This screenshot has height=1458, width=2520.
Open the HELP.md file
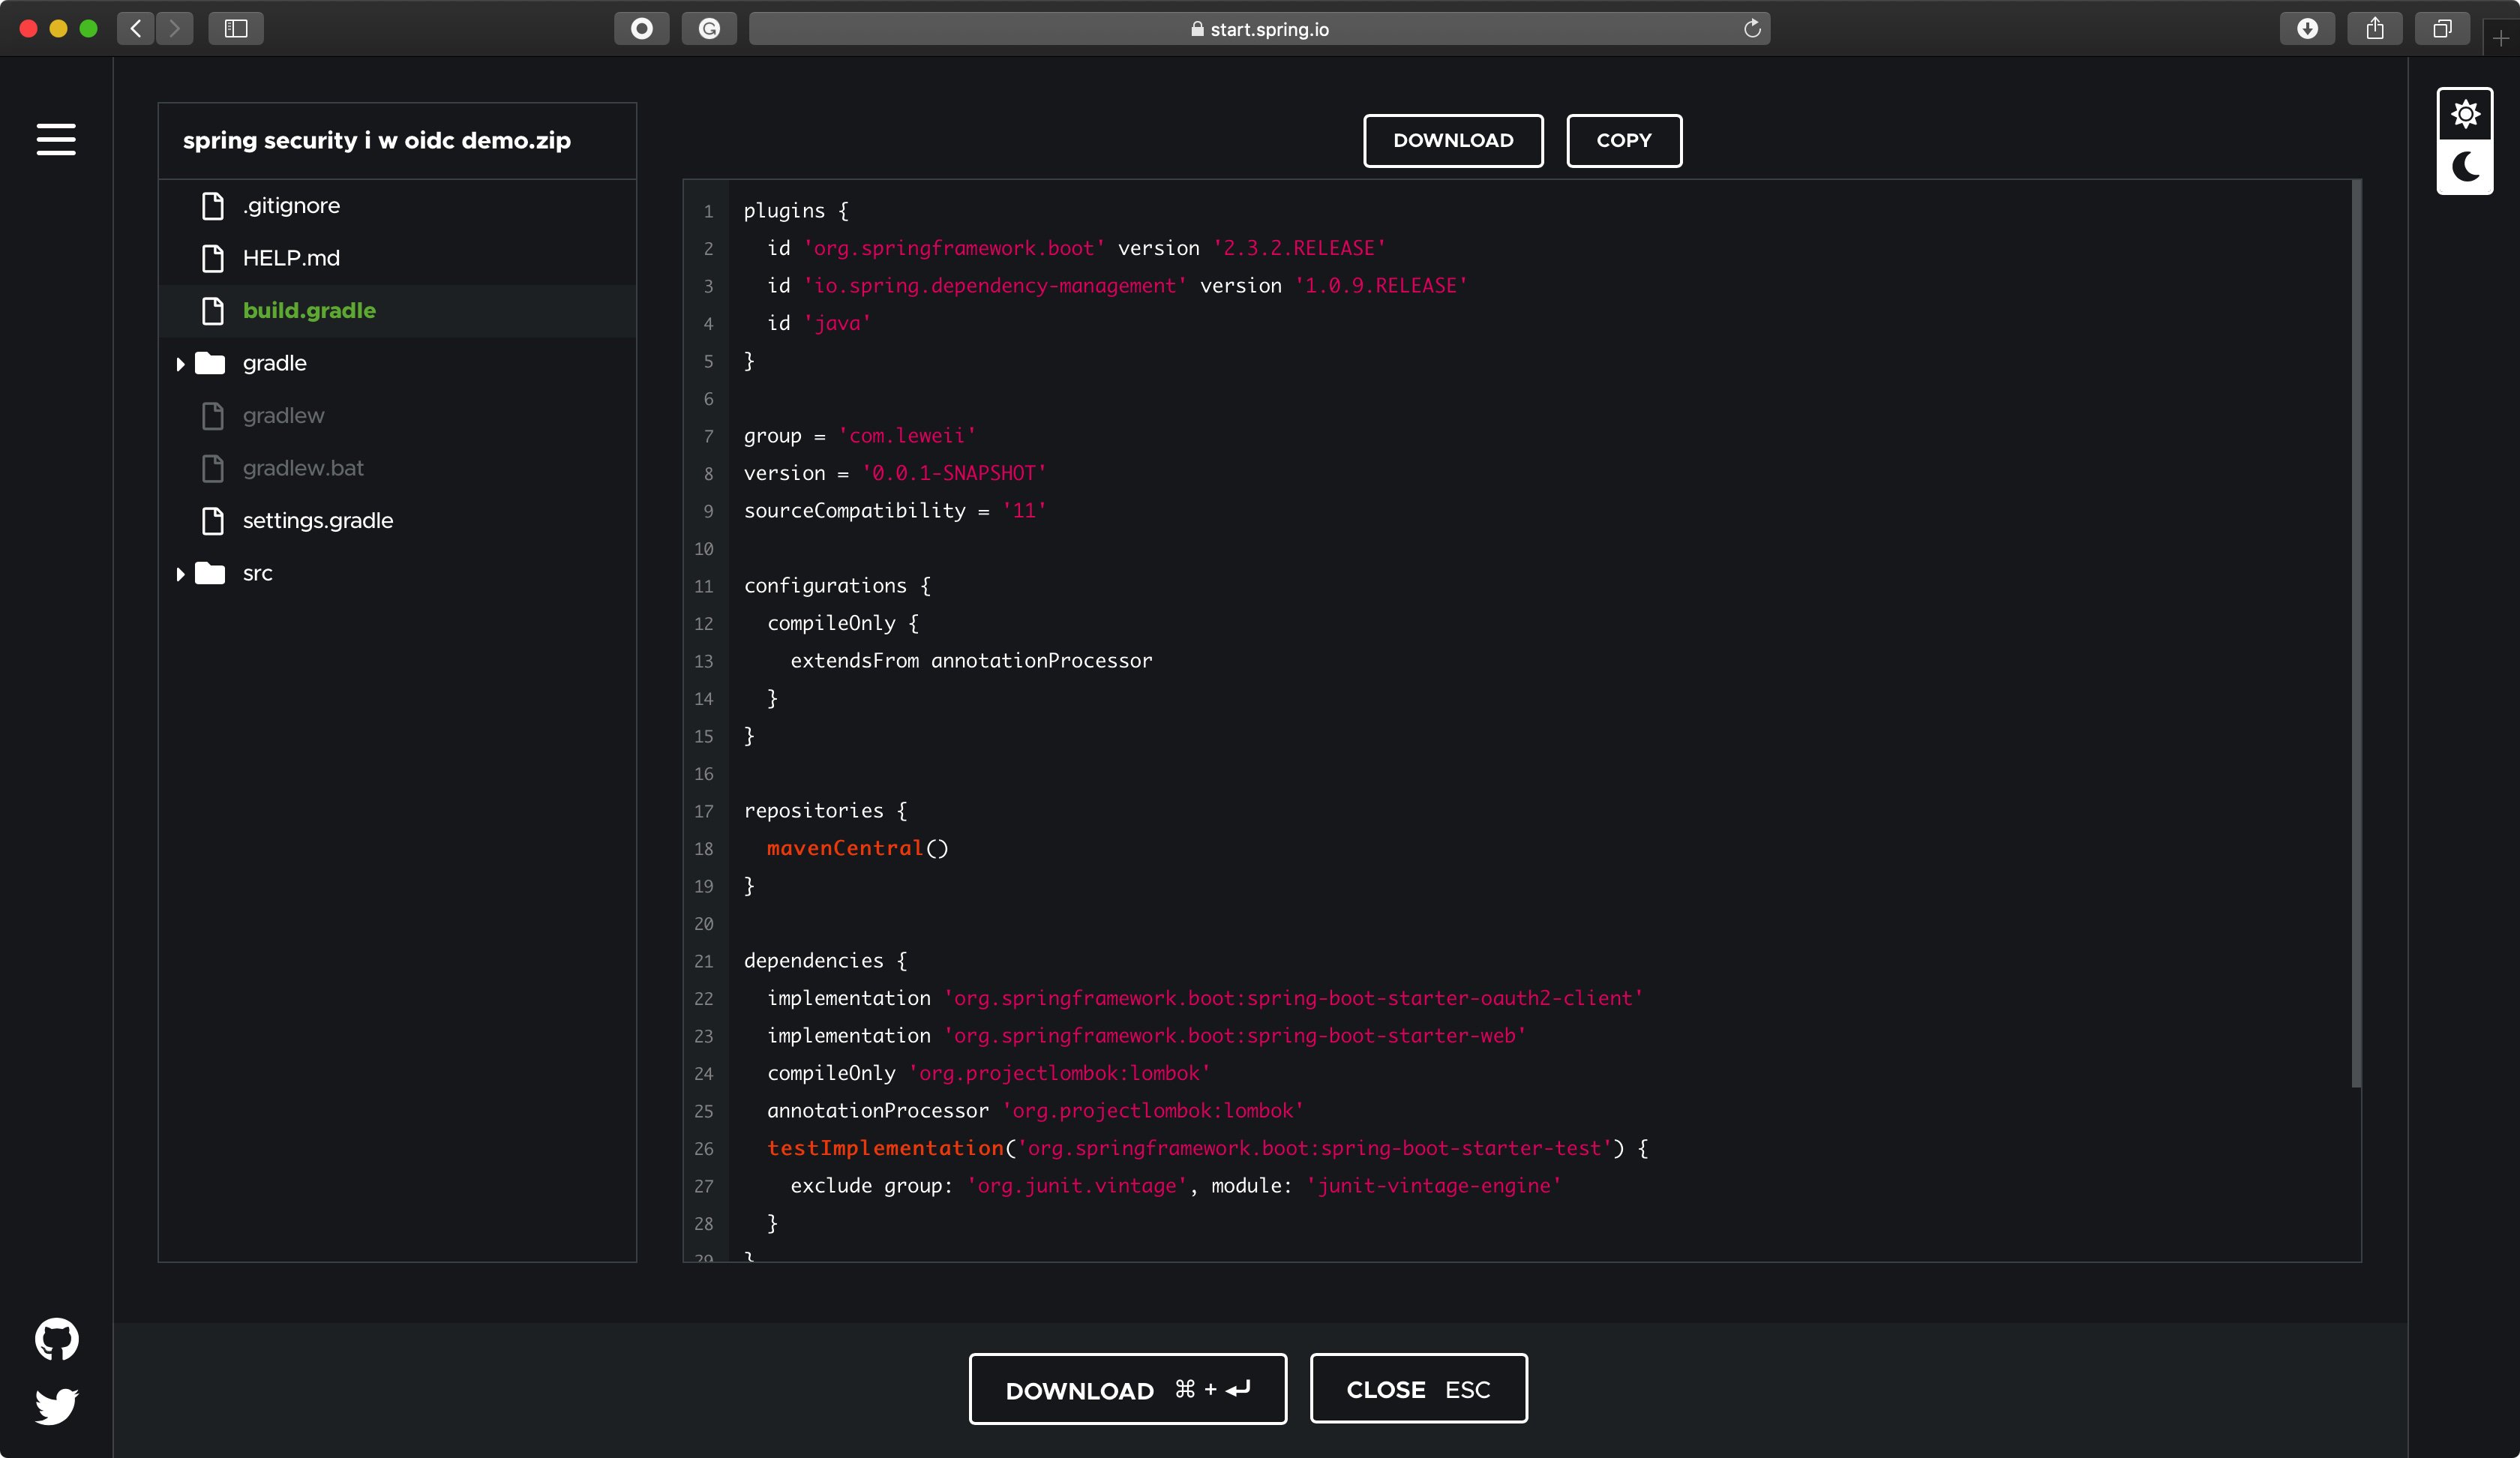(397, 258)
